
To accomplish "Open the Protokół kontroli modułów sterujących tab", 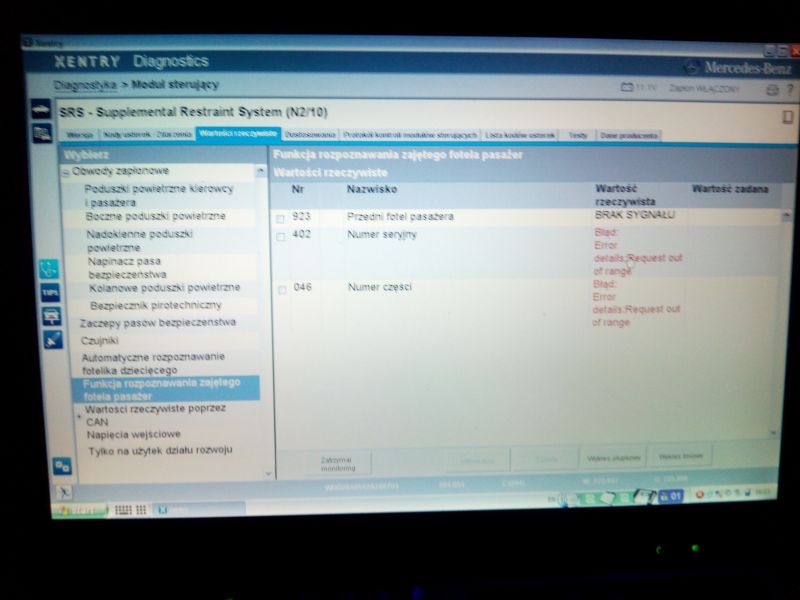I will pyautogui.click(x=410, y=135).
